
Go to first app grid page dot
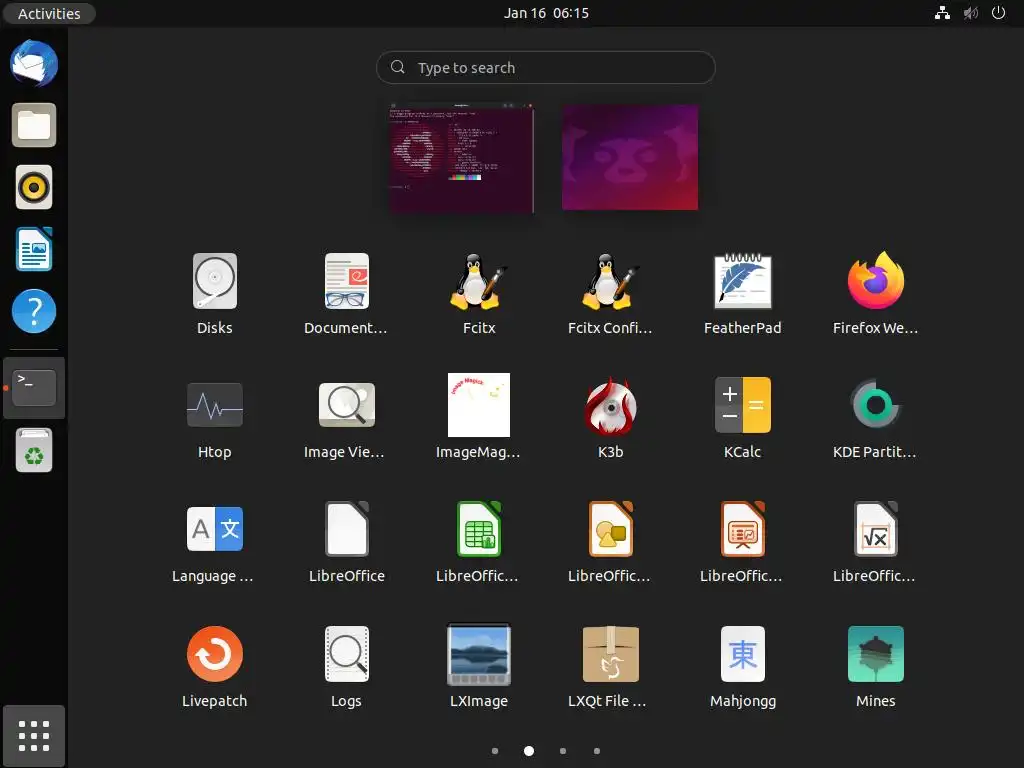coord(495,751)
